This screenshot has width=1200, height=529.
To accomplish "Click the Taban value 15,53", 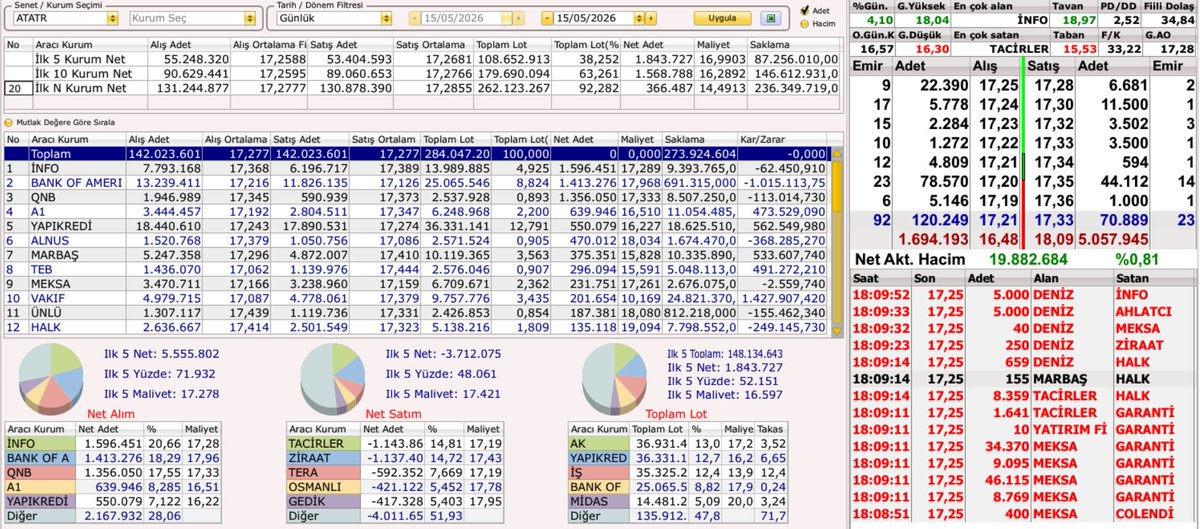I will coord(1080,47).
